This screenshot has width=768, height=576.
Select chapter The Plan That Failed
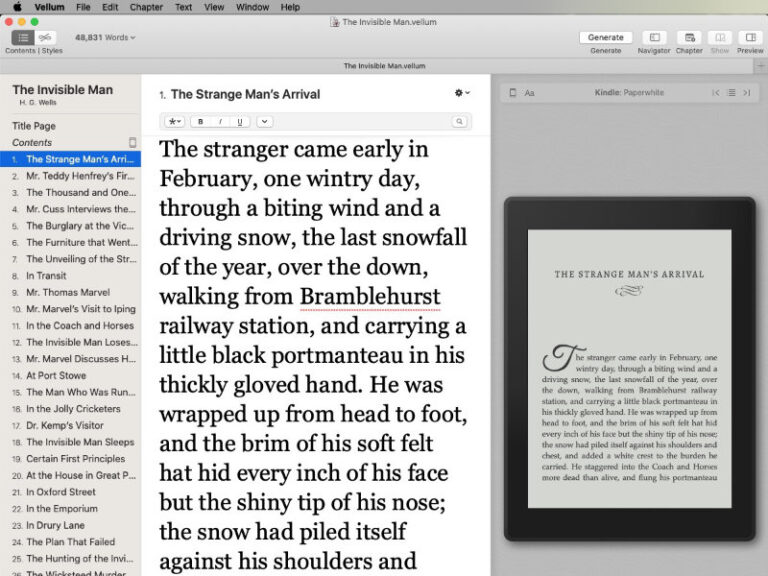point(71,542)
